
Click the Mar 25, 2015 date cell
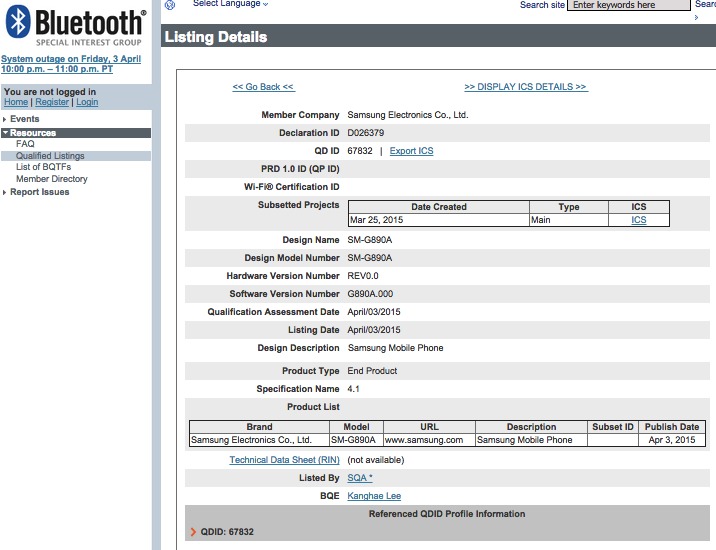pos(438,220)
